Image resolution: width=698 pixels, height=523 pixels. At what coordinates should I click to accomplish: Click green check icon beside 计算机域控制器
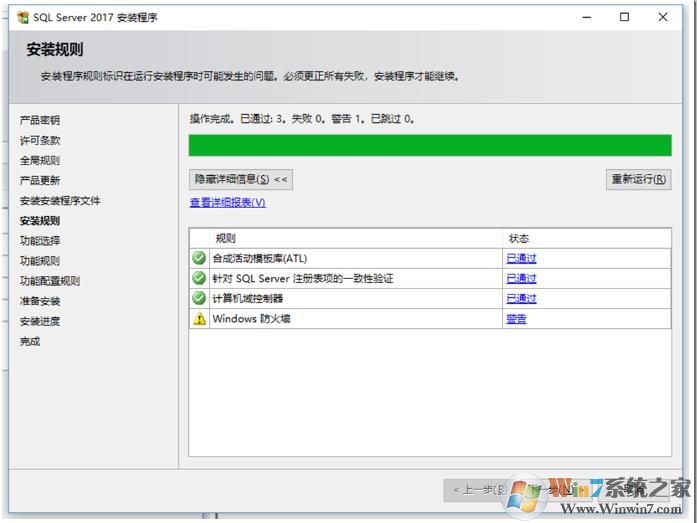[199, 298]
